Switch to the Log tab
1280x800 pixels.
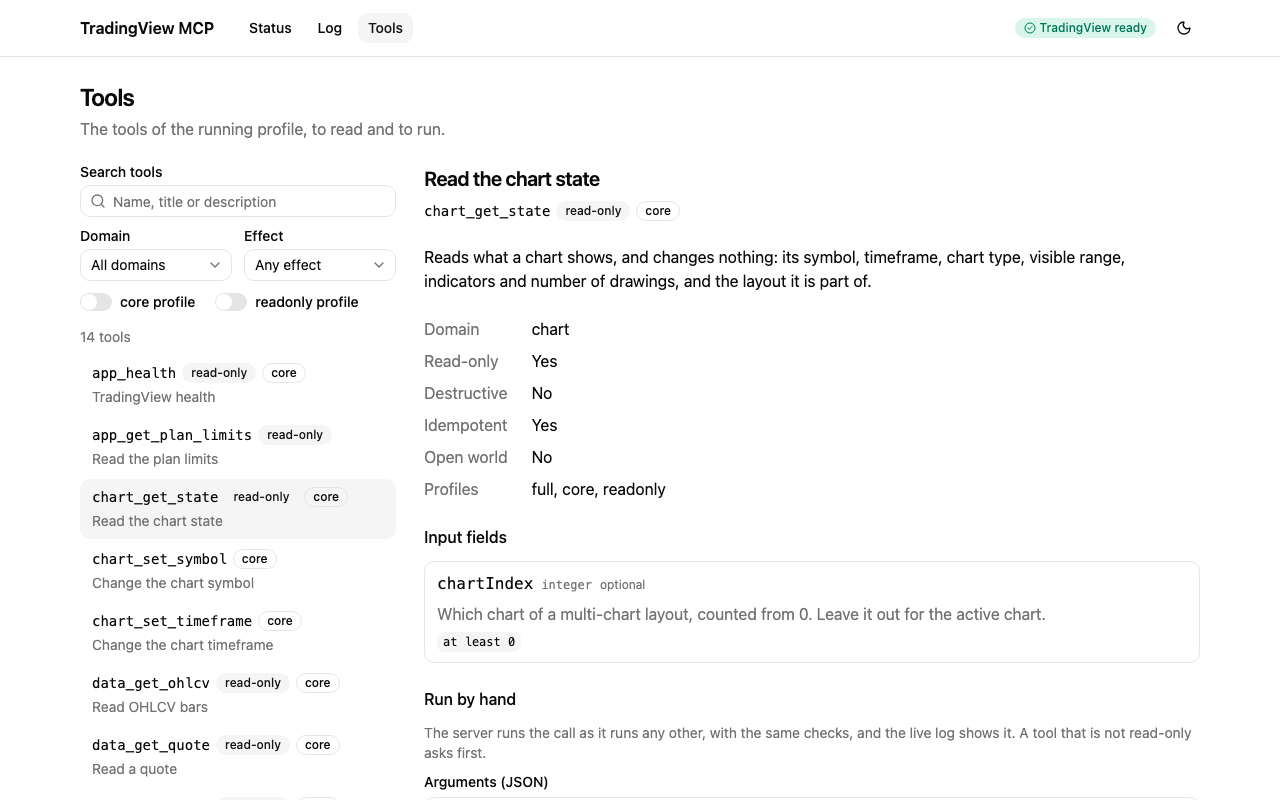tap(330, 28)
